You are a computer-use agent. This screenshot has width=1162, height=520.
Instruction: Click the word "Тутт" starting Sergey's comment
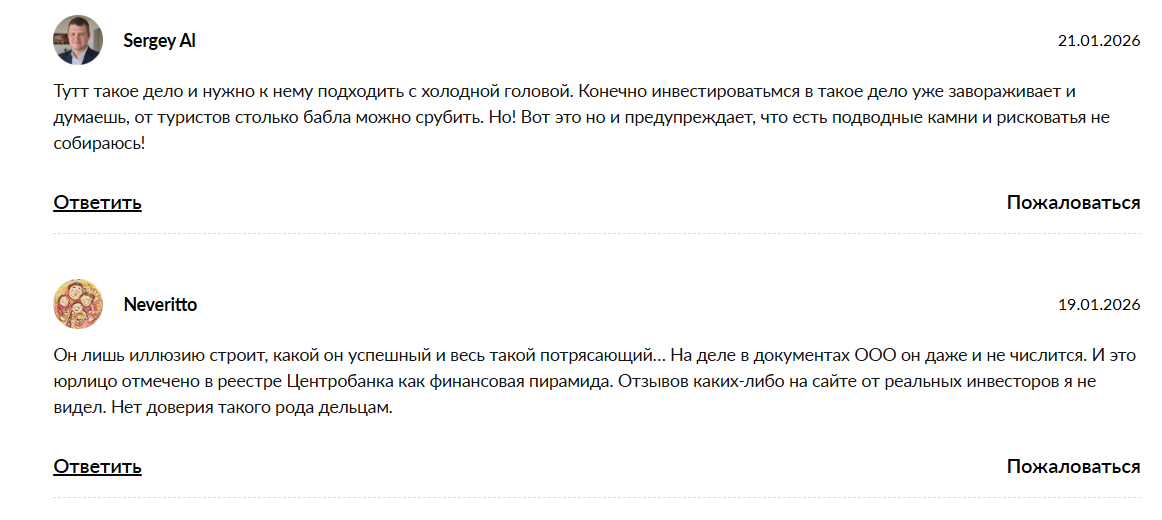pyautogui.click(x=72, y=92)
